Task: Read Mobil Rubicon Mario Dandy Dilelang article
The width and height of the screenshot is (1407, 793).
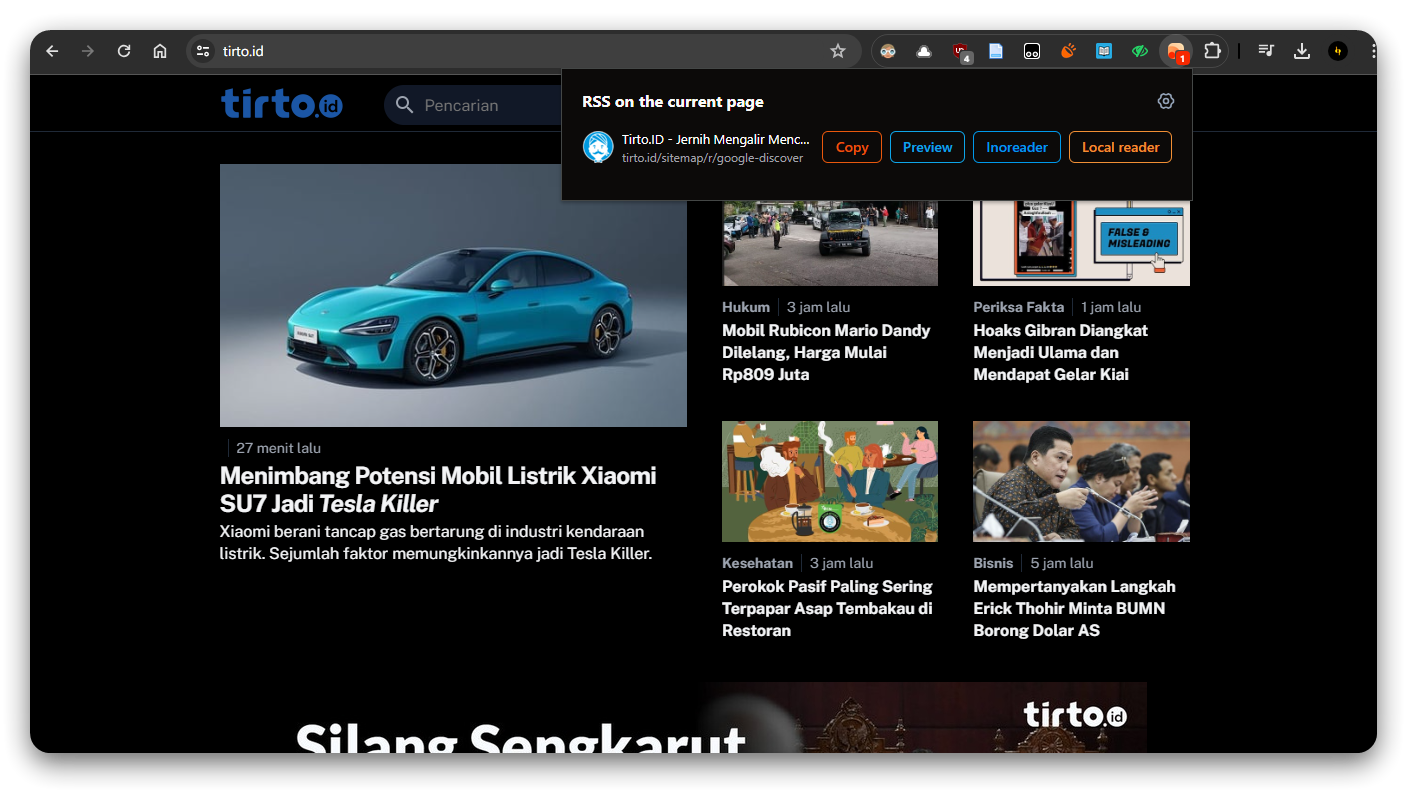Action: tap(826, 352)
